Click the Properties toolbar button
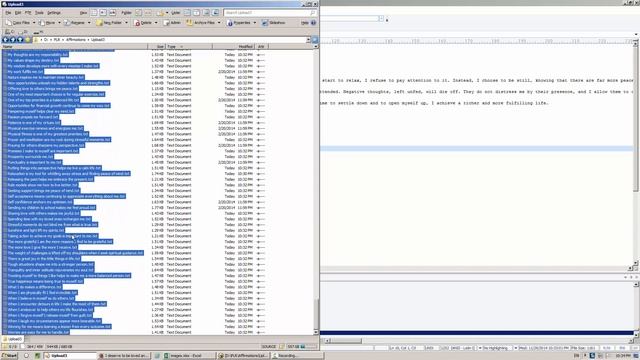Image resolution: width=640 pixels, height=360 pixels. point(239,23)
